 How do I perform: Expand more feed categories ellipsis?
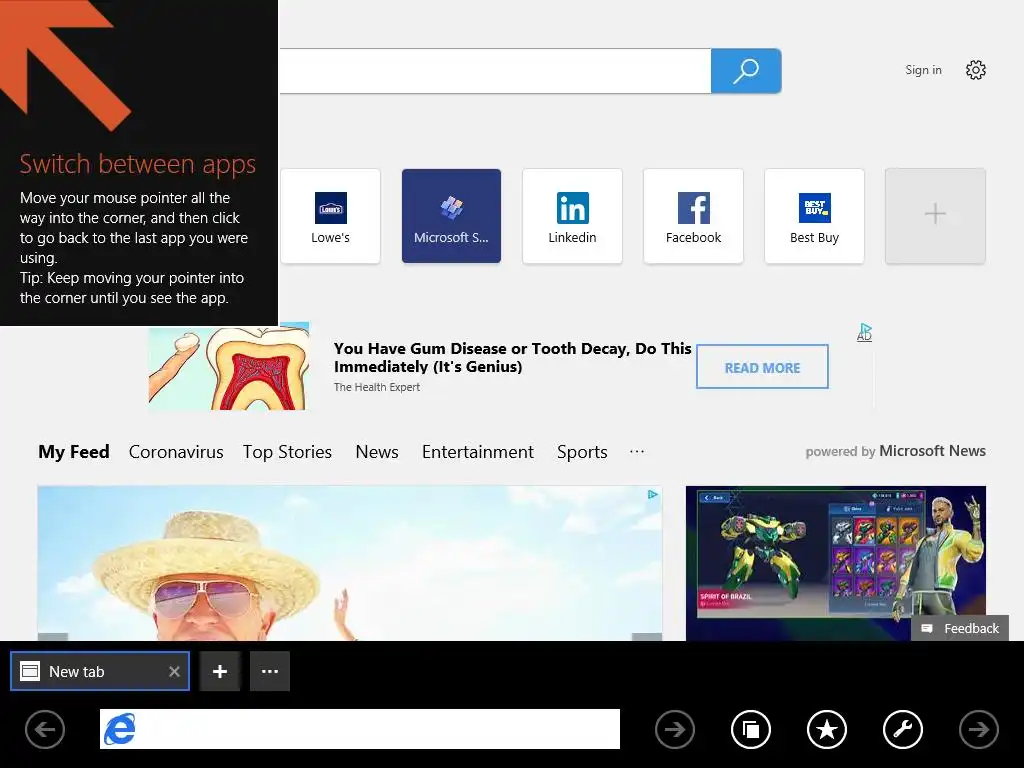(x=637, y=451)
